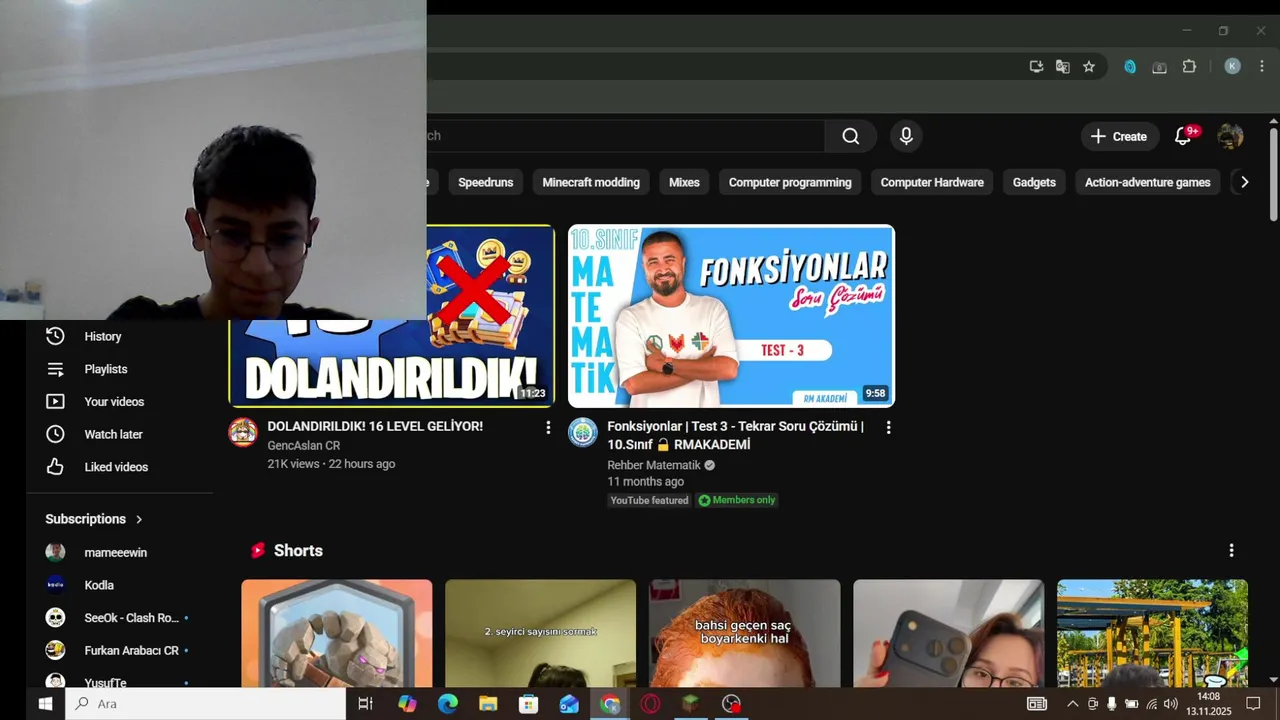Click the taskbar Ara search box
This screenshot has height=720, width=1280.
(x=205, y=704)
